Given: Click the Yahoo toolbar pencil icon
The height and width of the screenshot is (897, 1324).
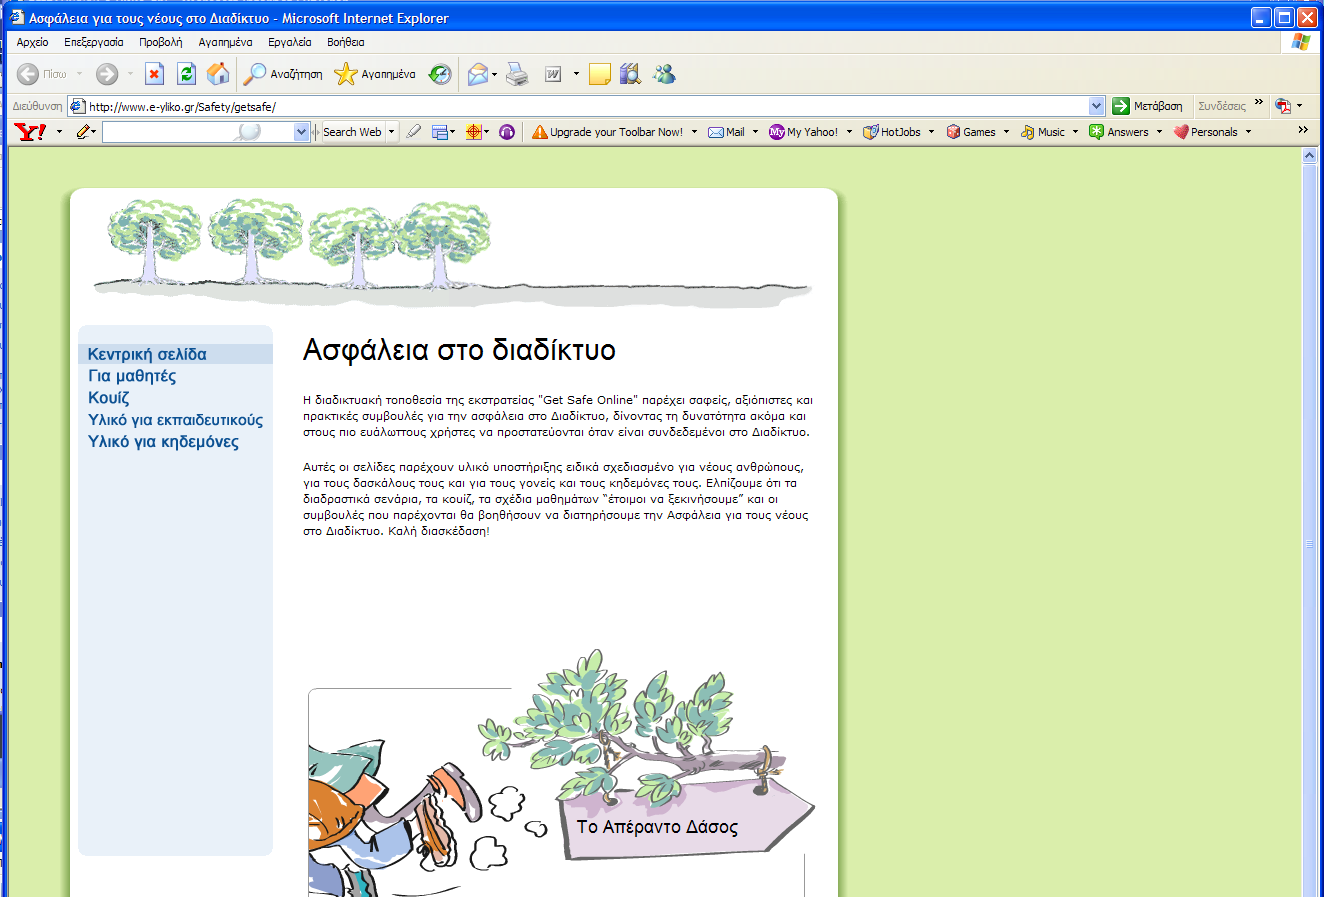Looking at the screenshot, I should 83,132.
